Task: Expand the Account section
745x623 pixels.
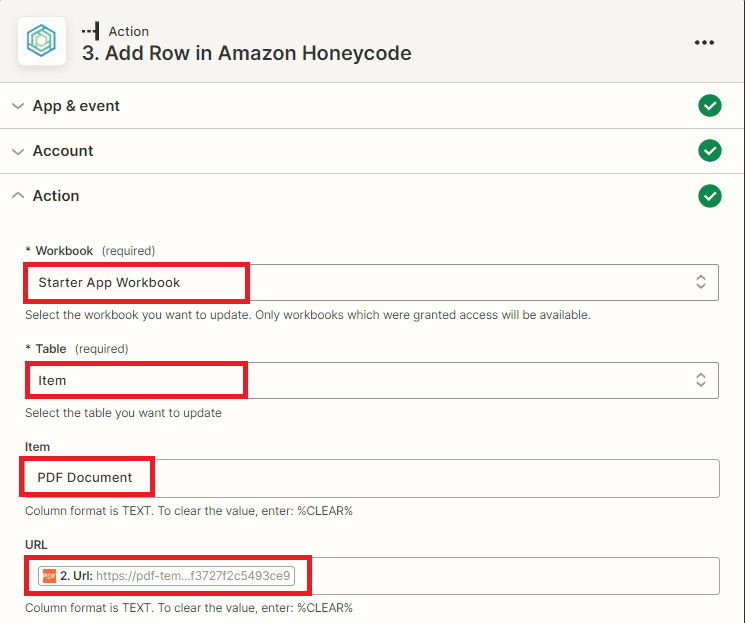Action: click(x=18, y=151)
